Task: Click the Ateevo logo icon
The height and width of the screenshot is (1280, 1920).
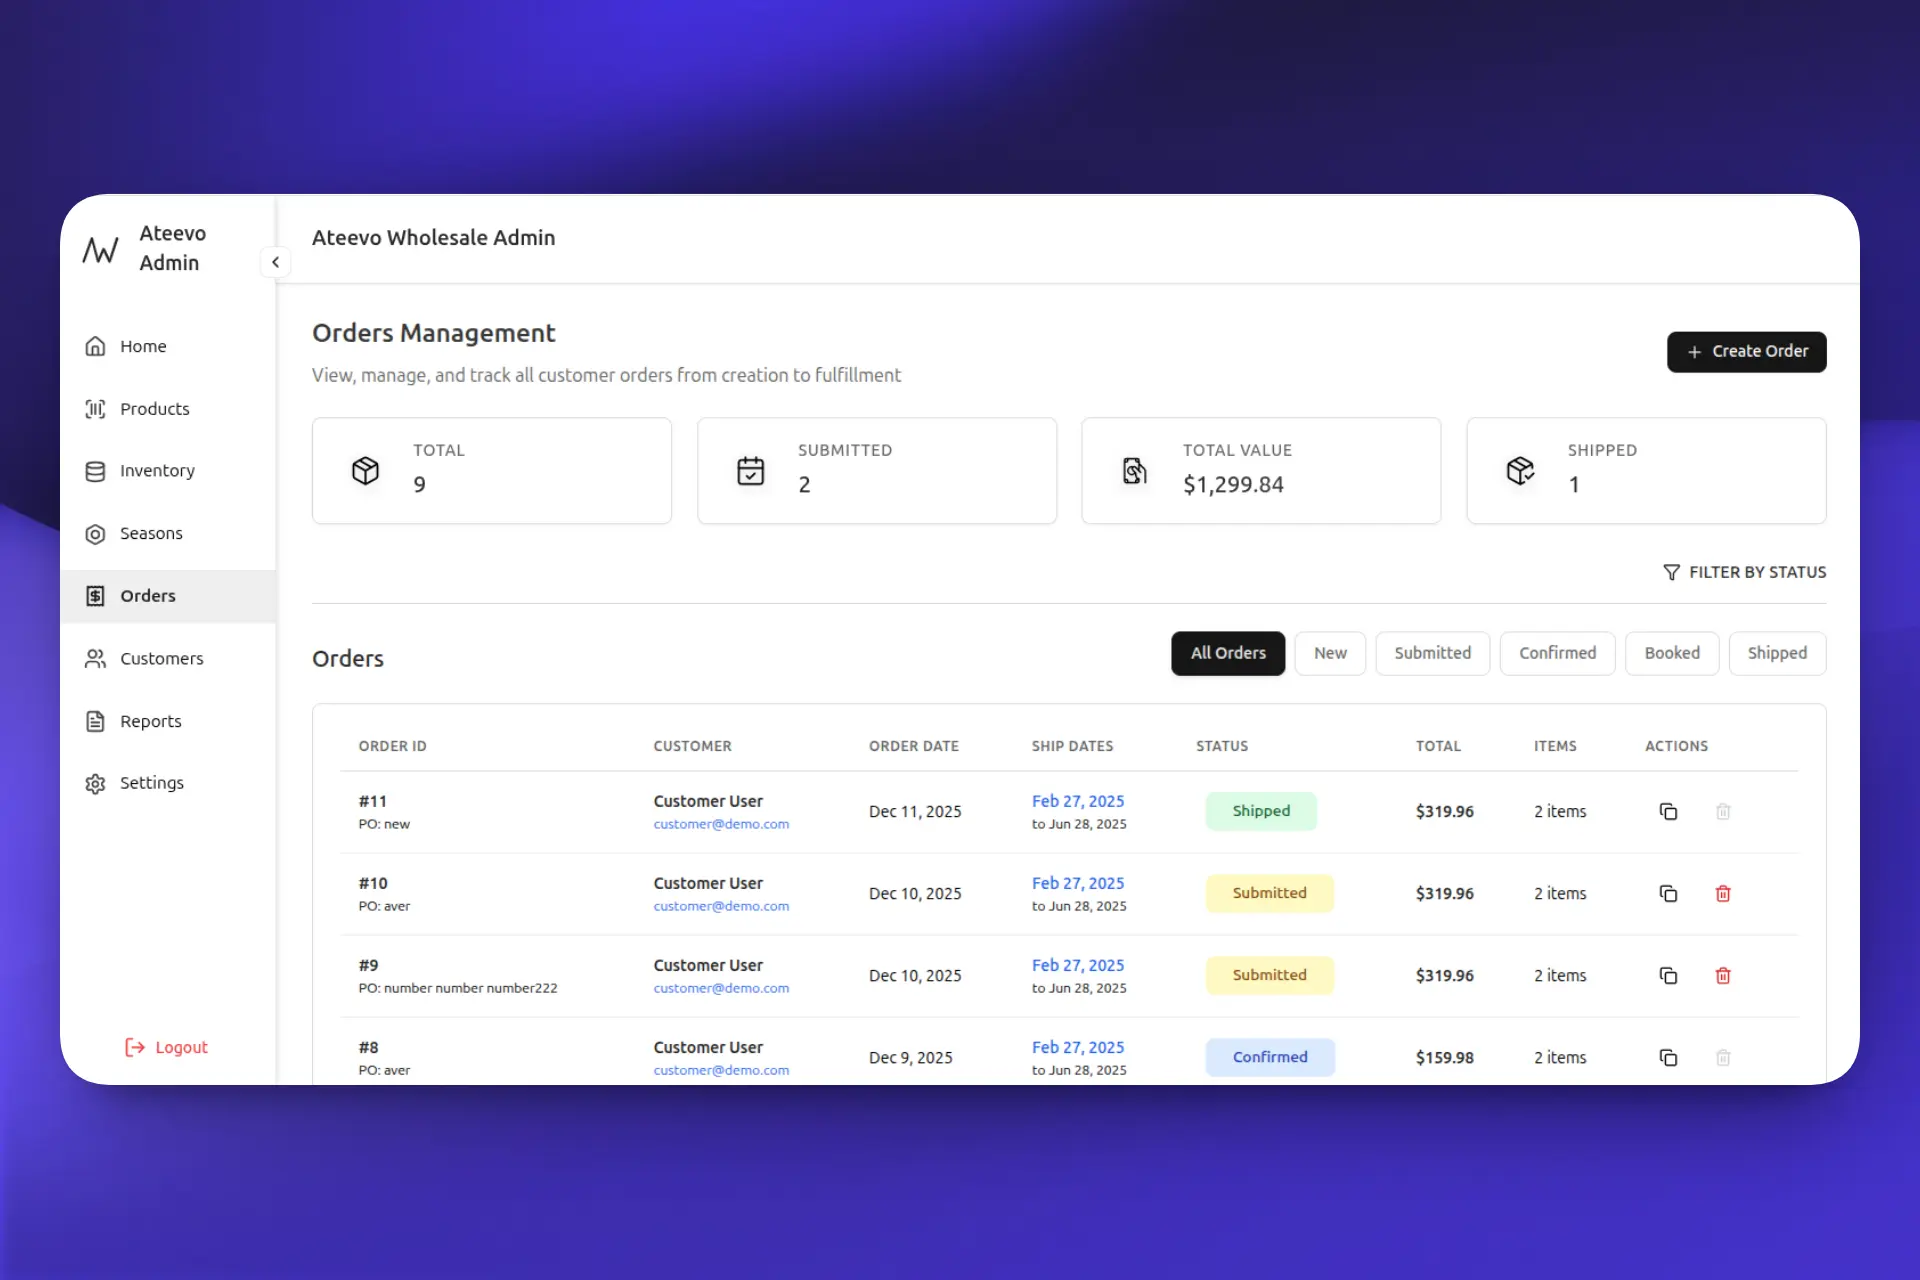Action: click(100, 249)
